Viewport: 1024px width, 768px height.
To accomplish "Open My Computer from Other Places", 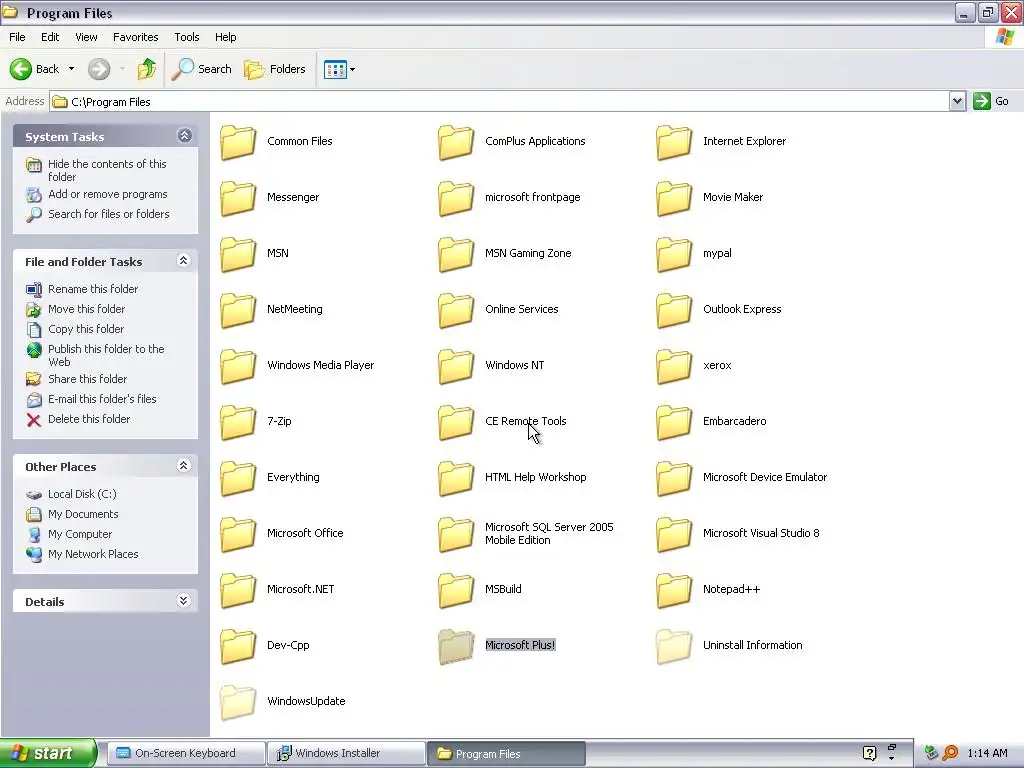I will [80, 534].
